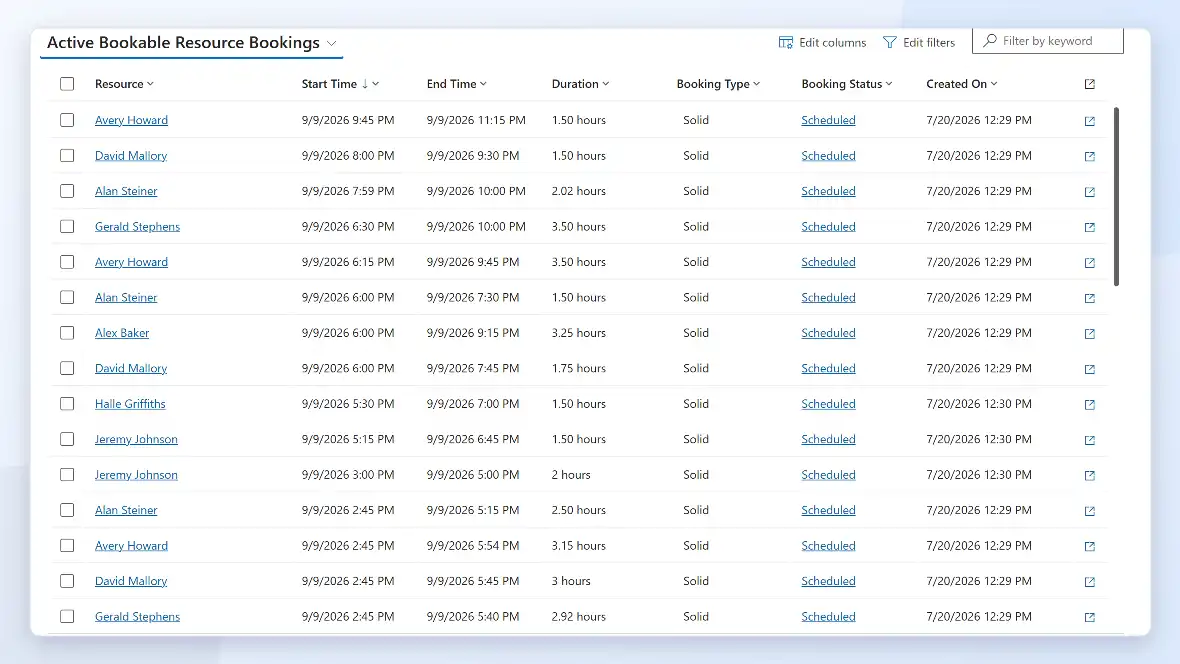This screenshot has height=664, width=1180.
Task: Open the record icon for the Jeremy Johnson 5:15 PM booking
Action: click(1089, 439)
